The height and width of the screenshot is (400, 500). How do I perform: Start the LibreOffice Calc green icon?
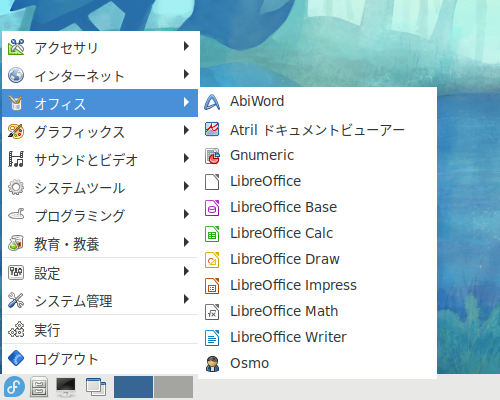(212, 234)
